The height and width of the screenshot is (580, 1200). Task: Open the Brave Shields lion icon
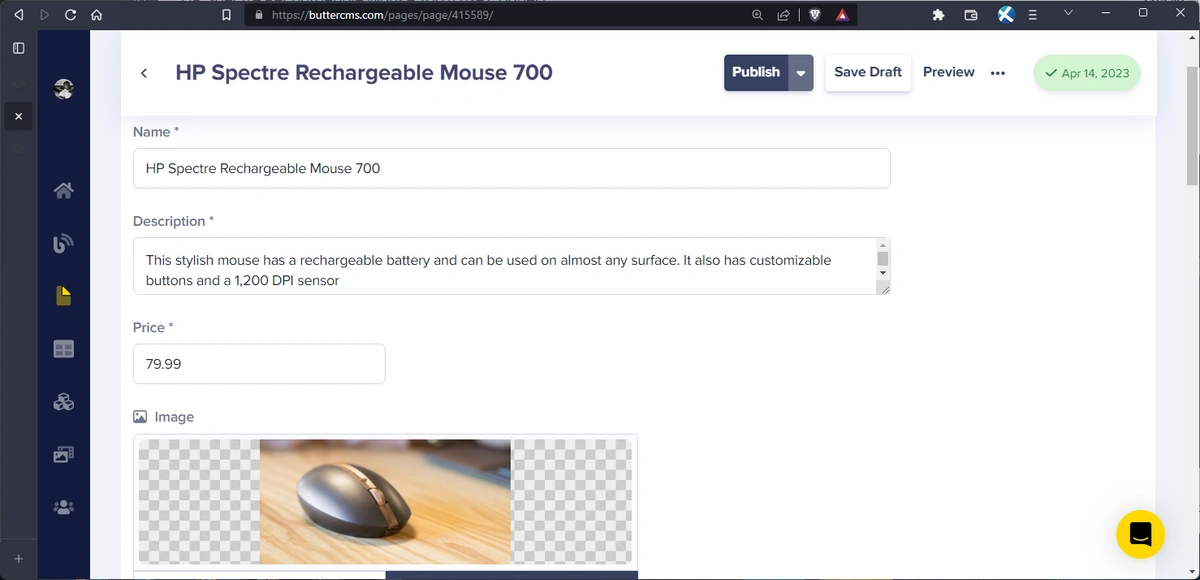[815, 15]
